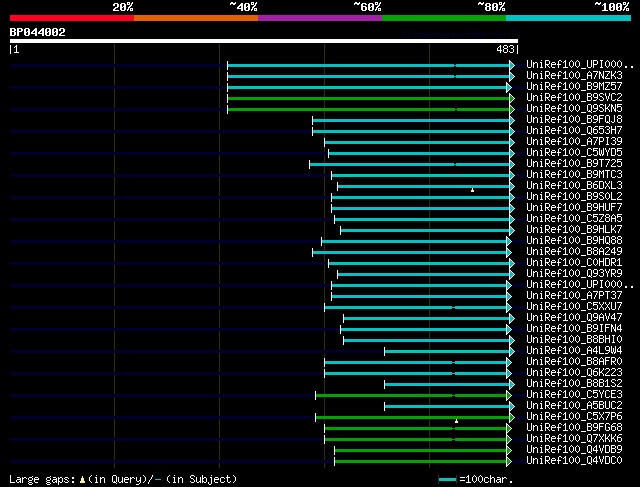Click the red 20% identity color segment

(72, 18)
